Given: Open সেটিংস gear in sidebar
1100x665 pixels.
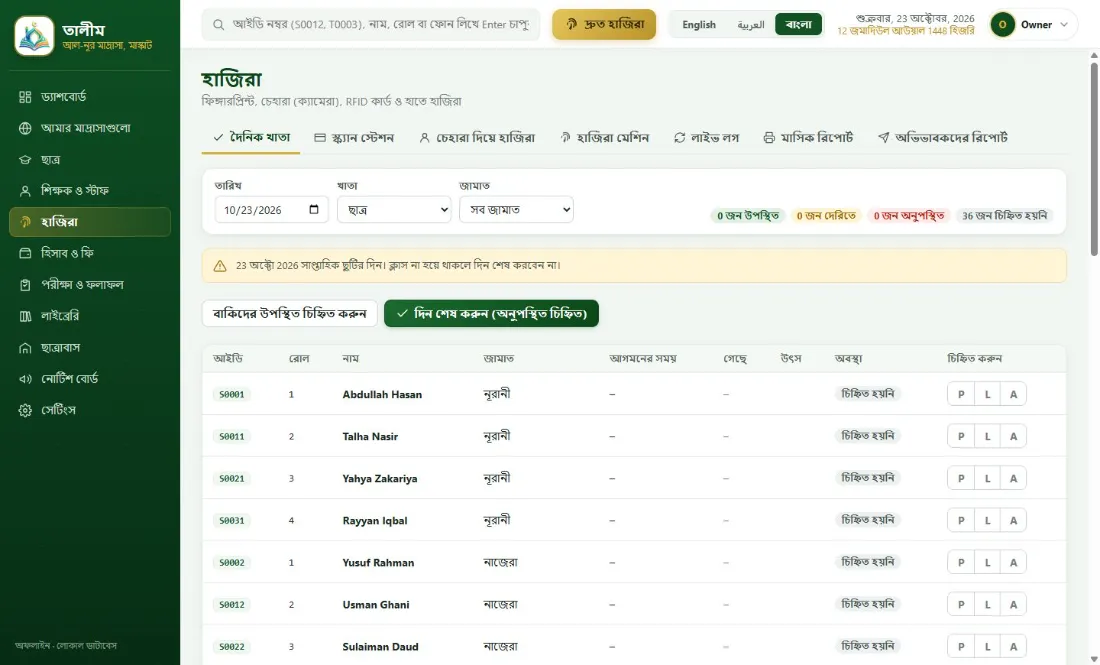Looking at the screenshot, I should click(90, 410).
